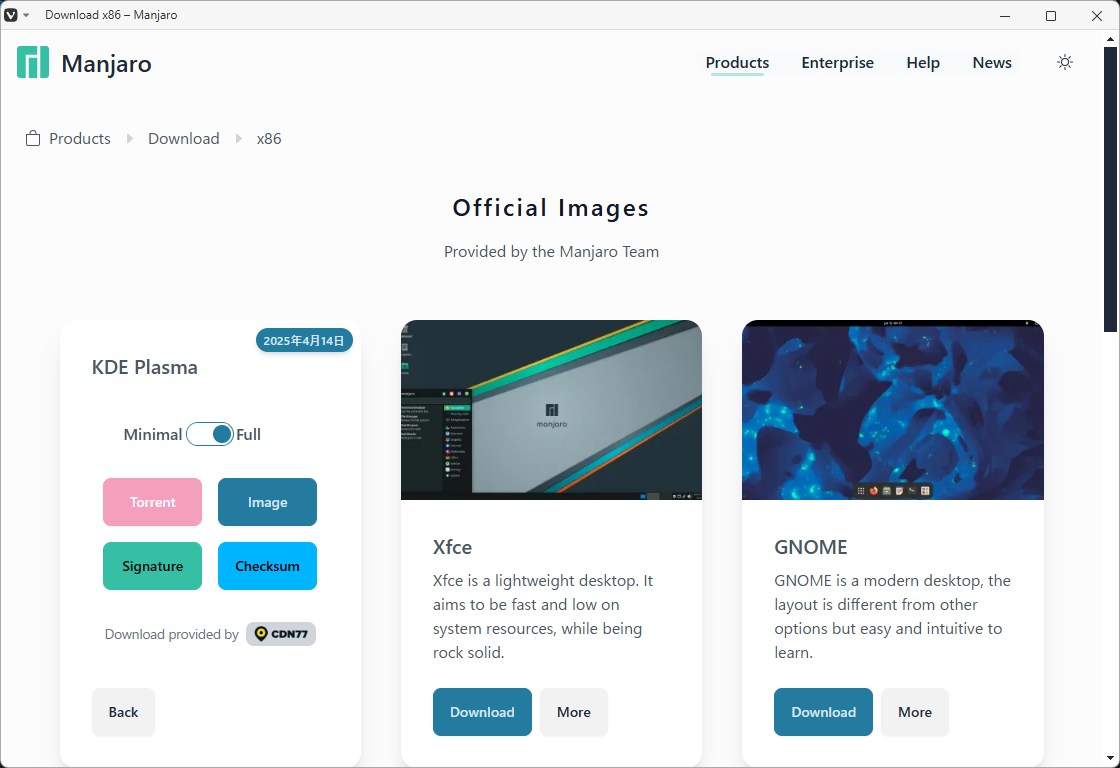Click Download on the Xfce card
The image size is (1120, 768).
coord(482,712)
